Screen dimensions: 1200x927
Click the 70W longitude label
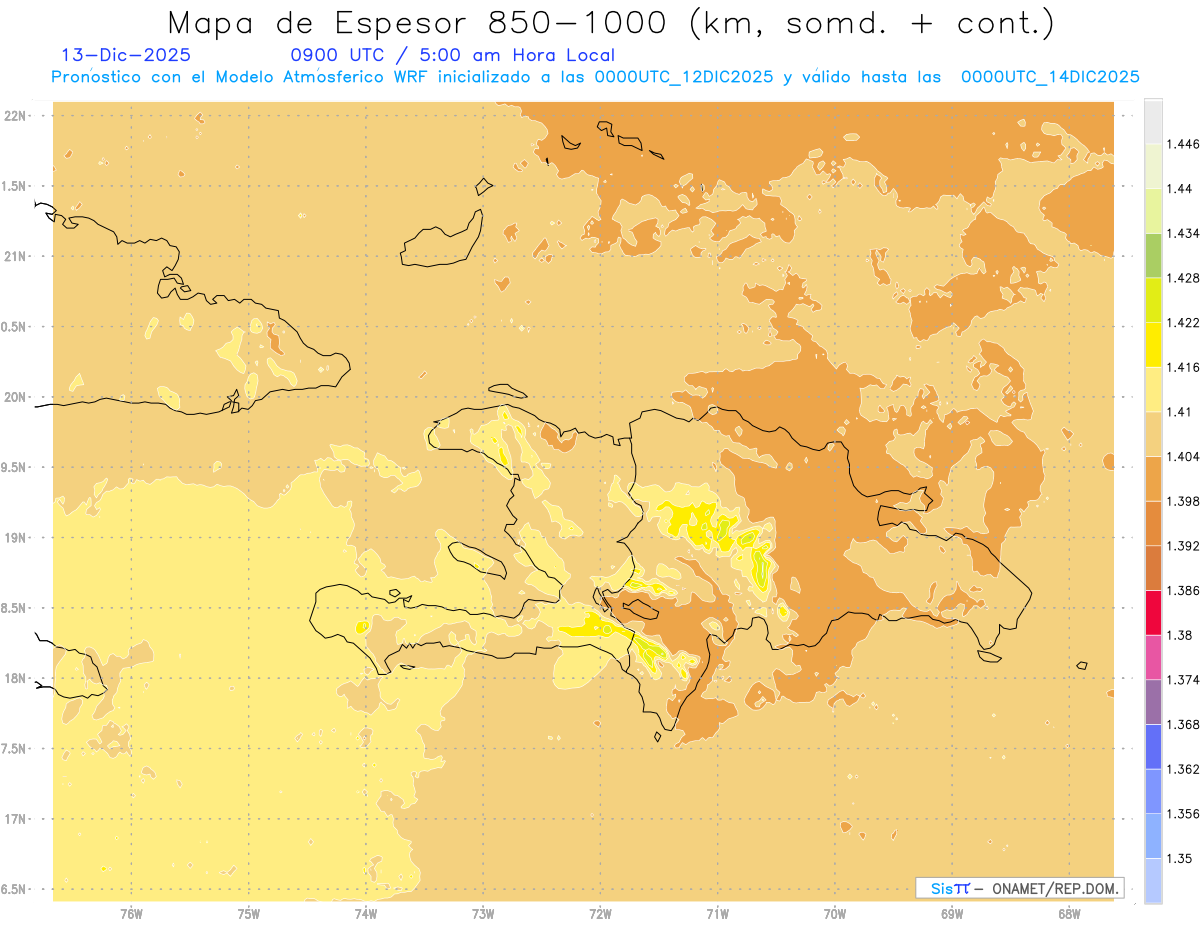pyautogui.click(x=835, y=914)
